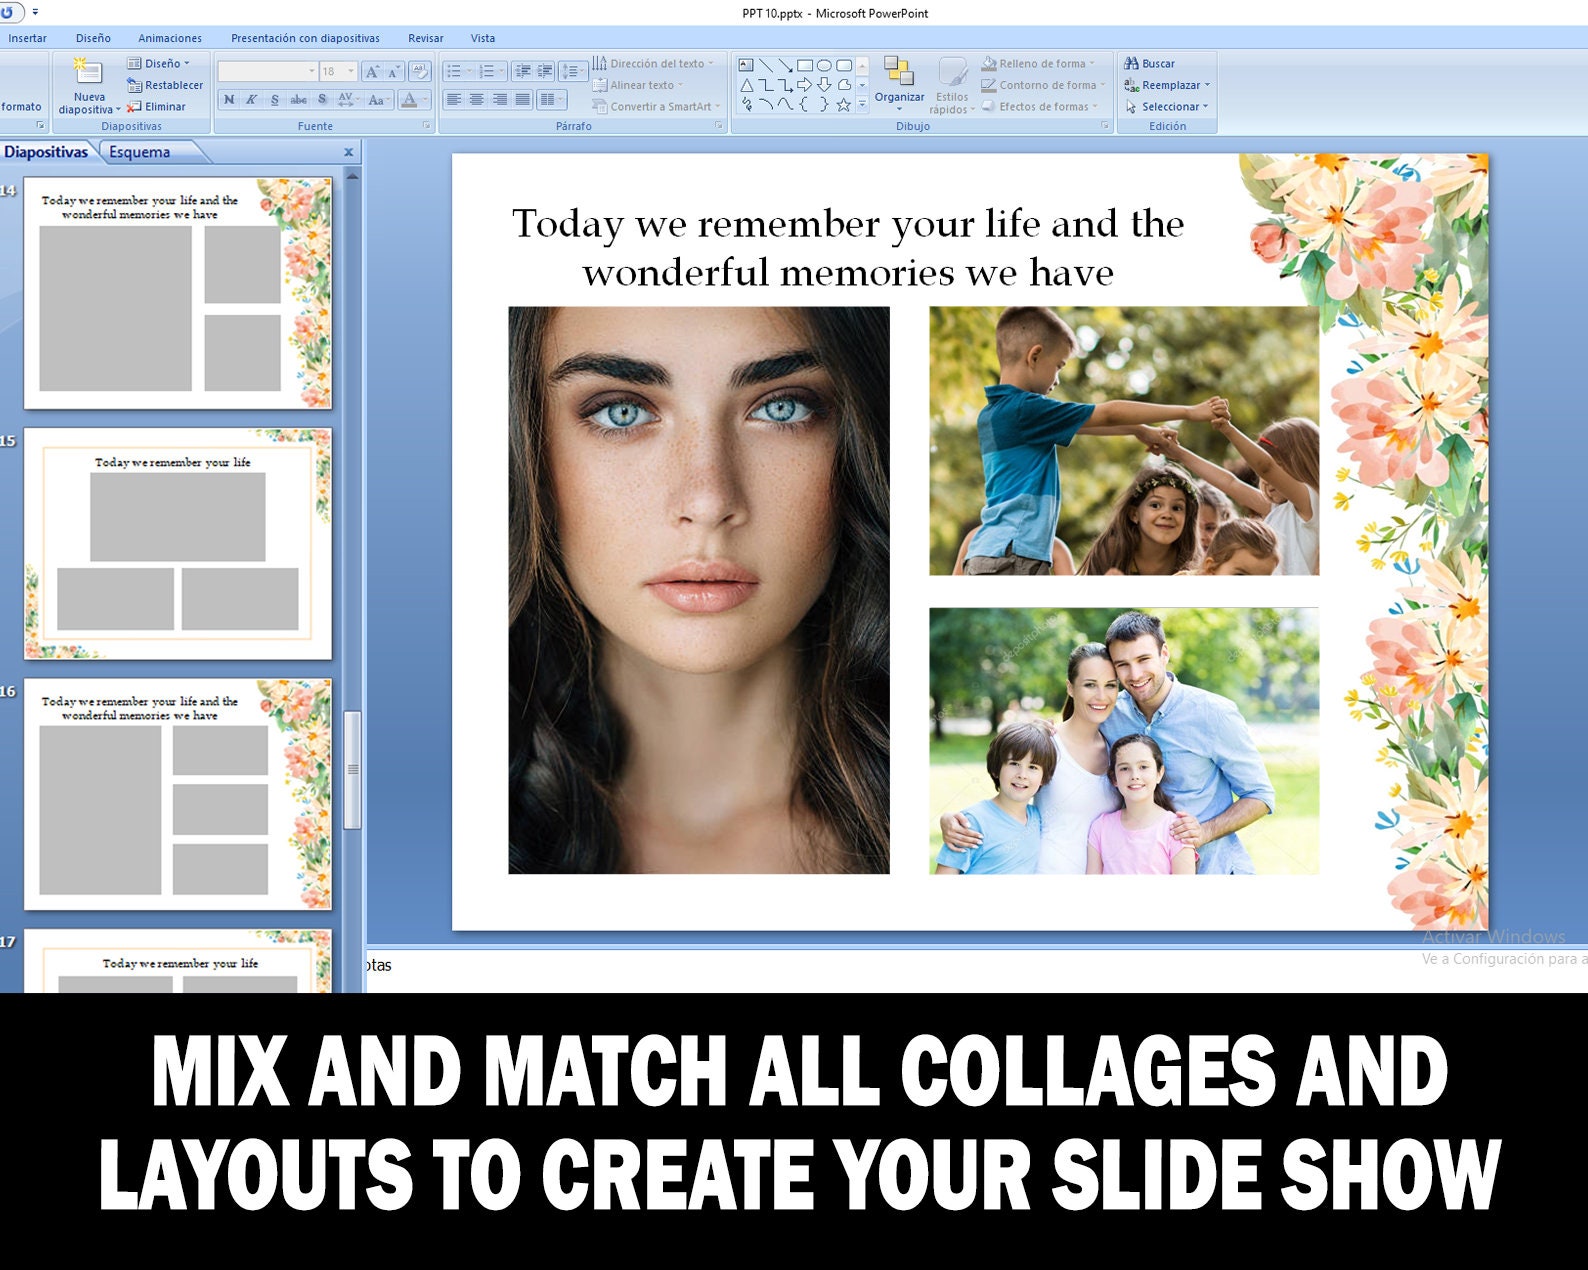Click the decrease font size icon
The image size is (1588, 1270).
click(394, 71)
